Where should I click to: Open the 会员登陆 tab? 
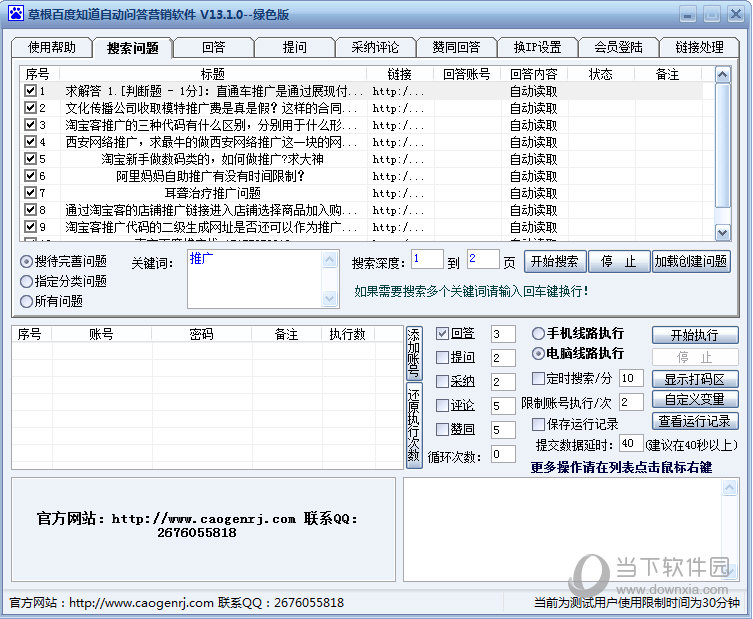coord(619,47)
